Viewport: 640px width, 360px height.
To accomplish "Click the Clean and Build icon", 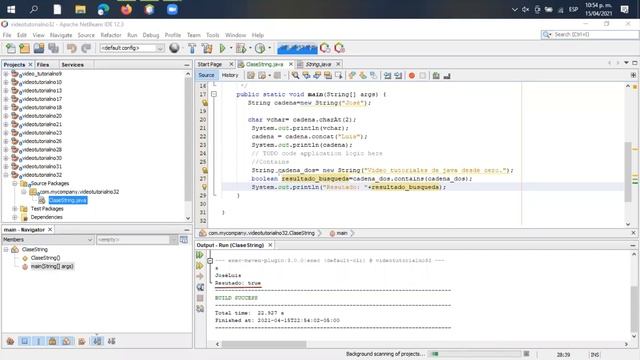I will click(207, 48).
